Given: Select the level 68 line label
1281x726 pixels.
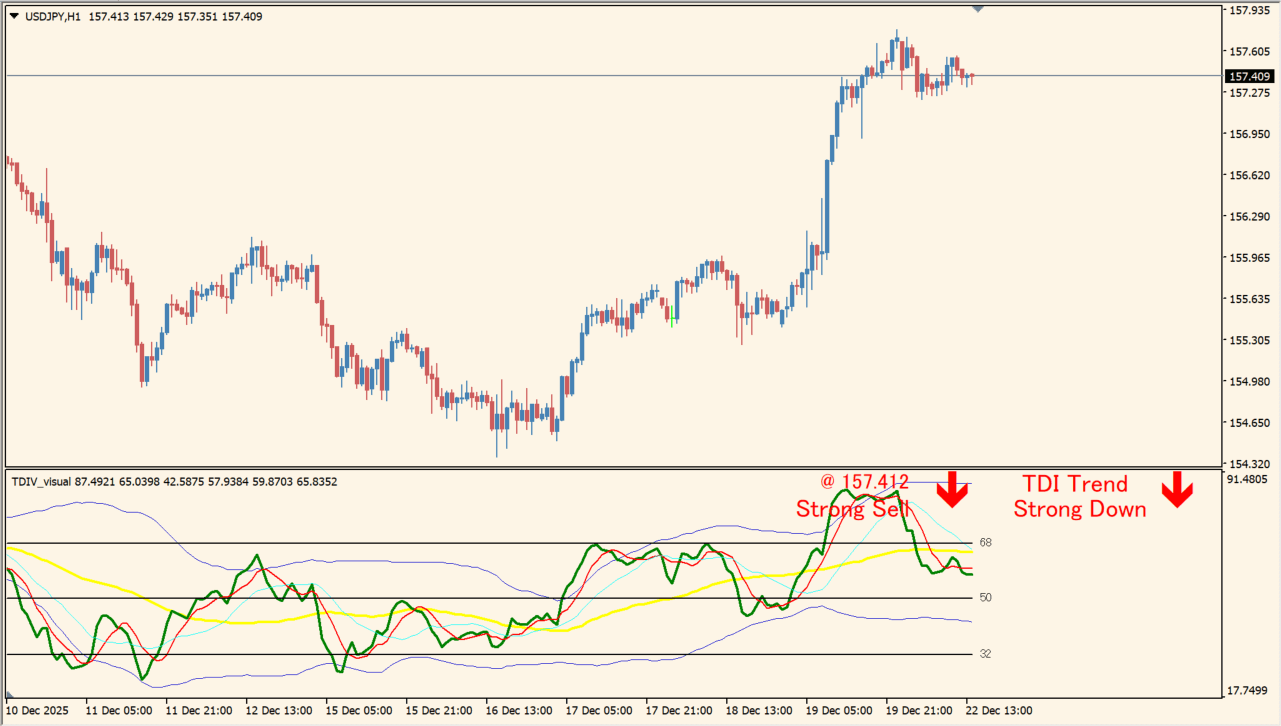Looking at the screenshot, I should coord(985,542).
